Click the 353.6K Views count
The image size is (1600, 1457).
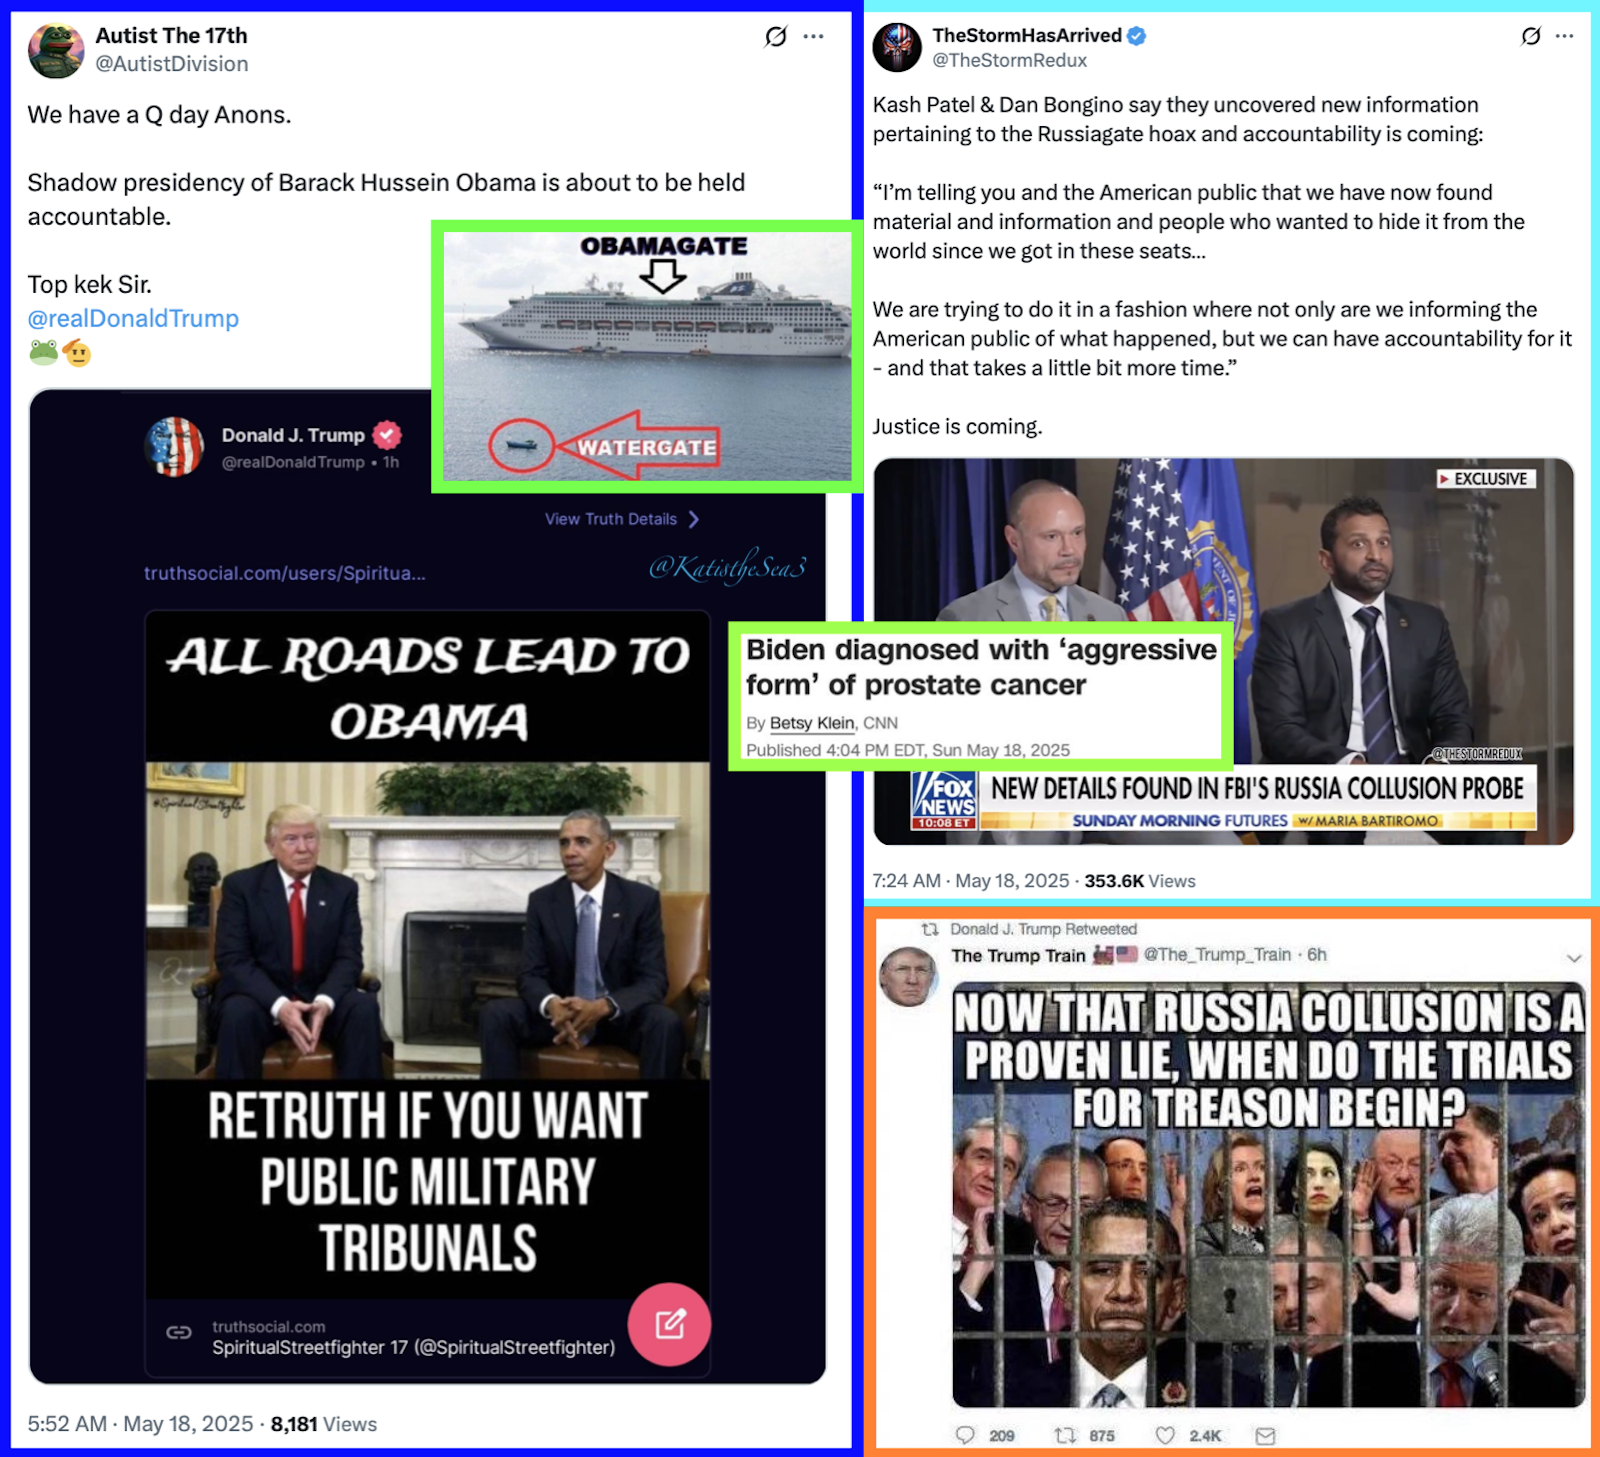click(x=1140, y=881)
